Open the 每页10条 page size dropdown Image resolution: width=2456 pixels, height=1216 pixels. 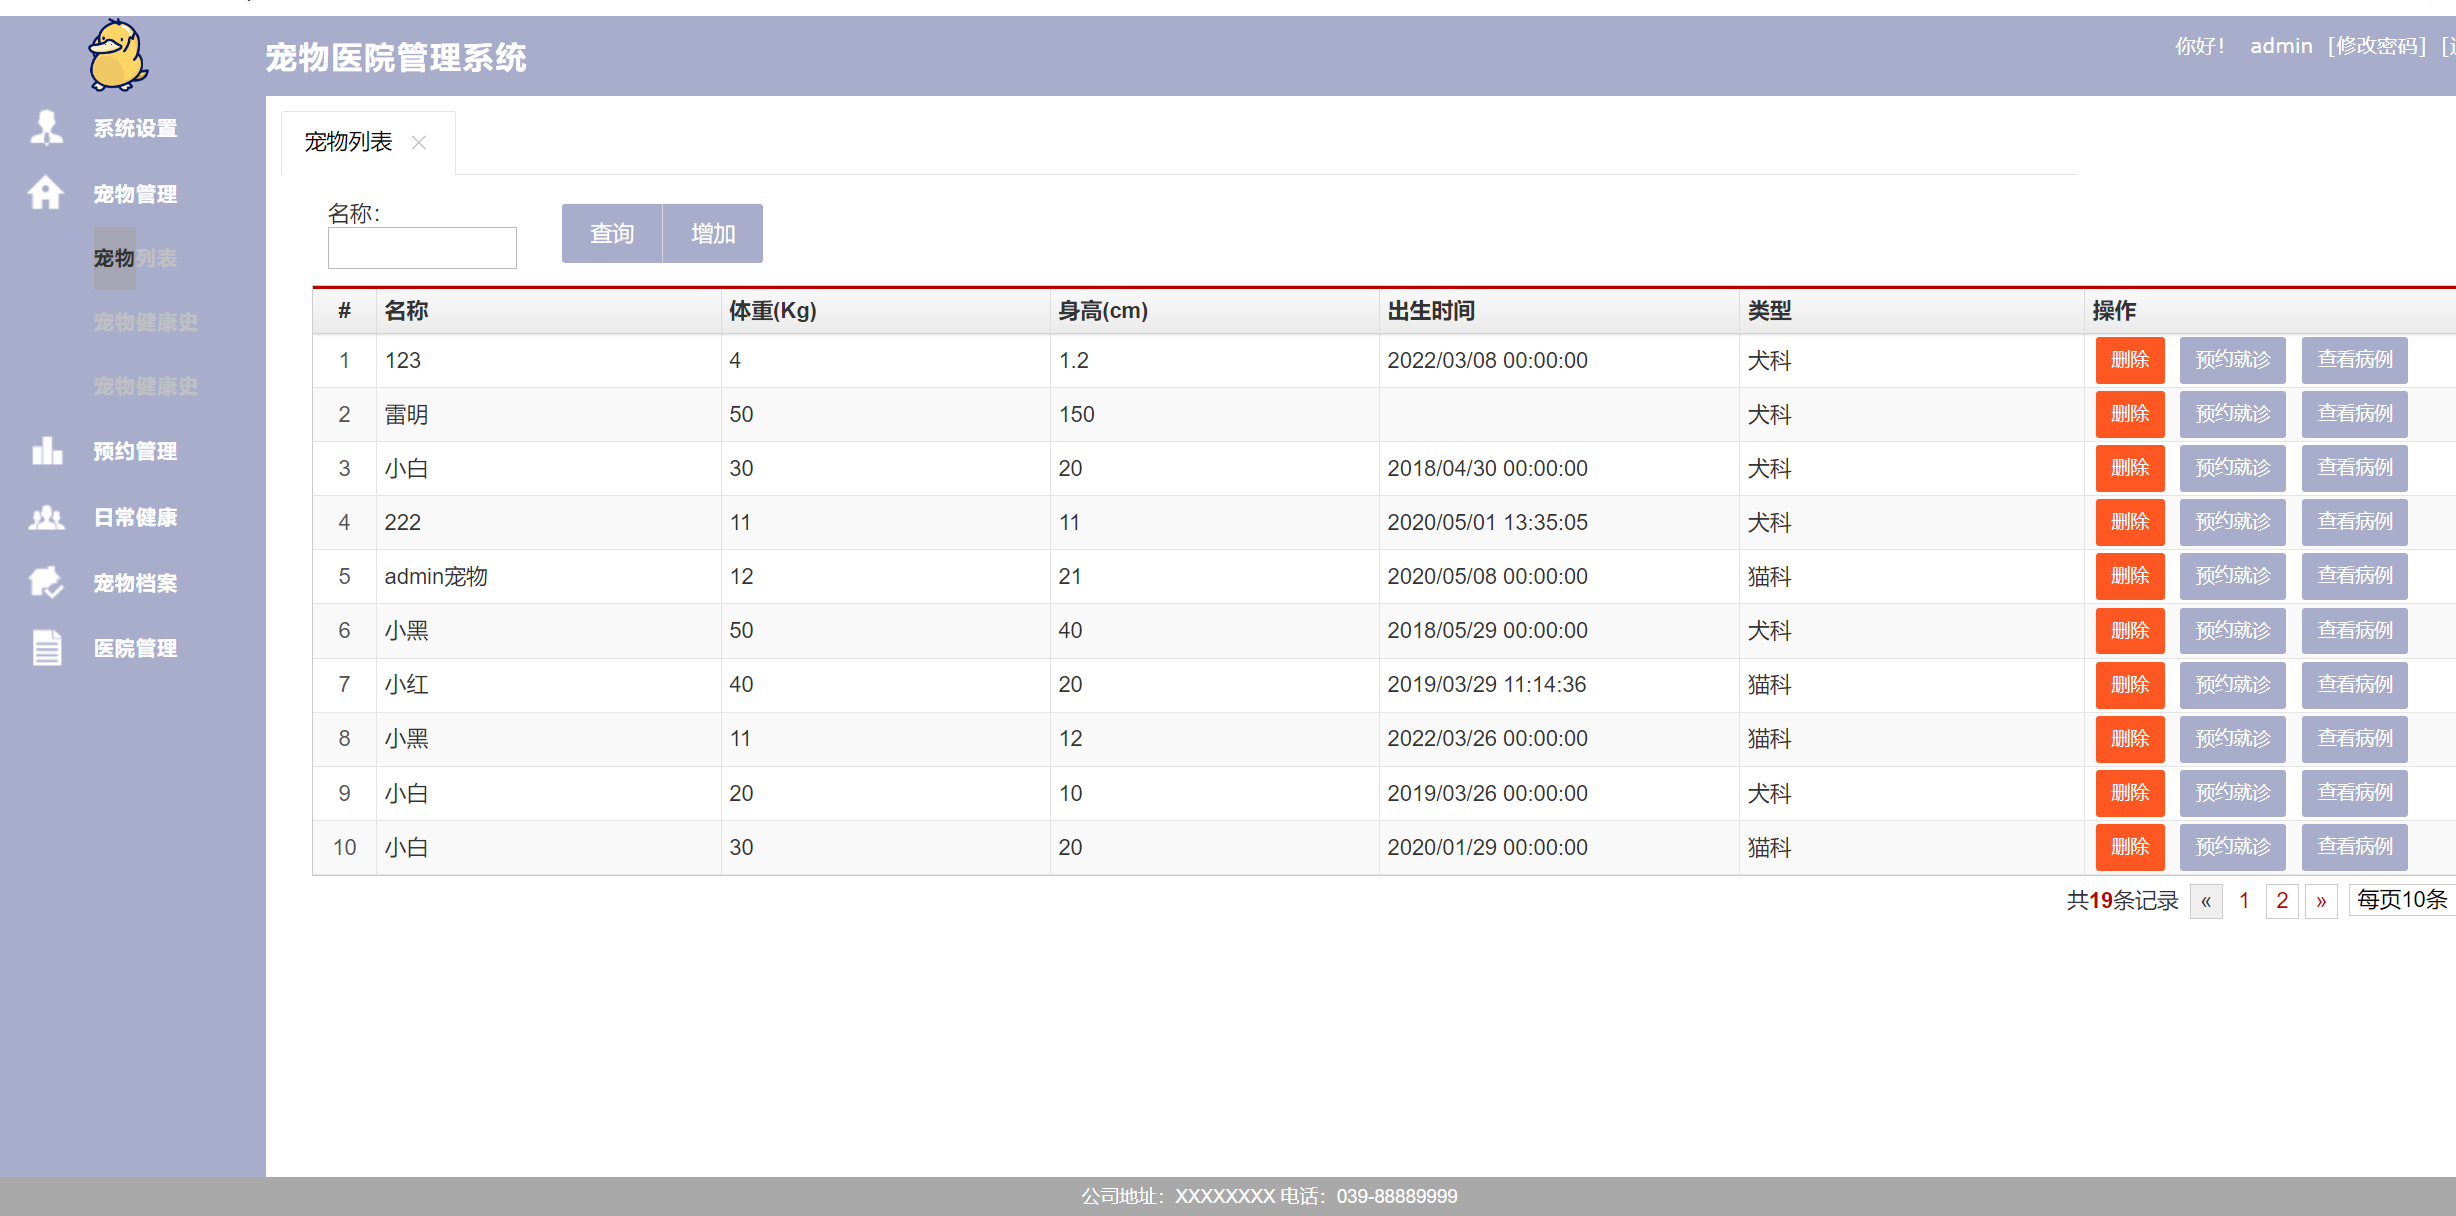pyautogui.click(x=2401, y=900)
